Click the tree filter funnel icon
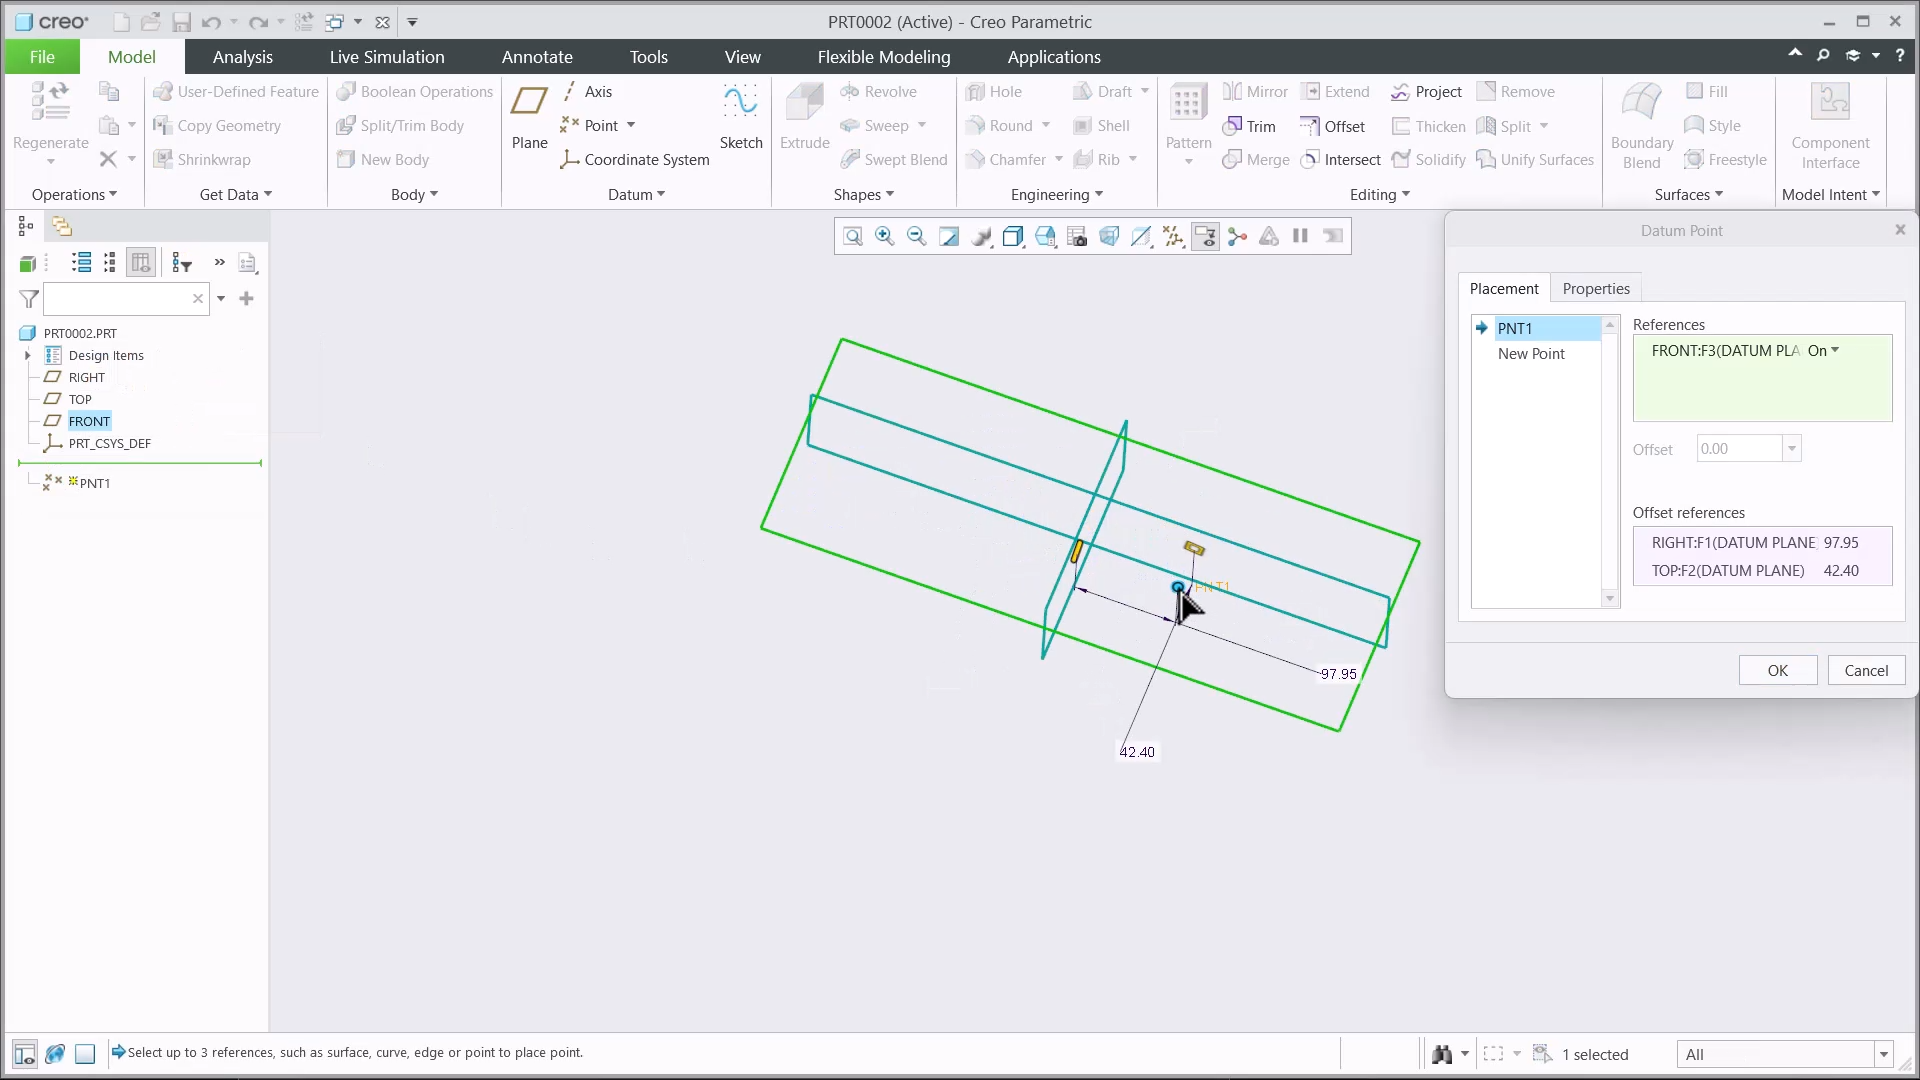 point(29,299)
